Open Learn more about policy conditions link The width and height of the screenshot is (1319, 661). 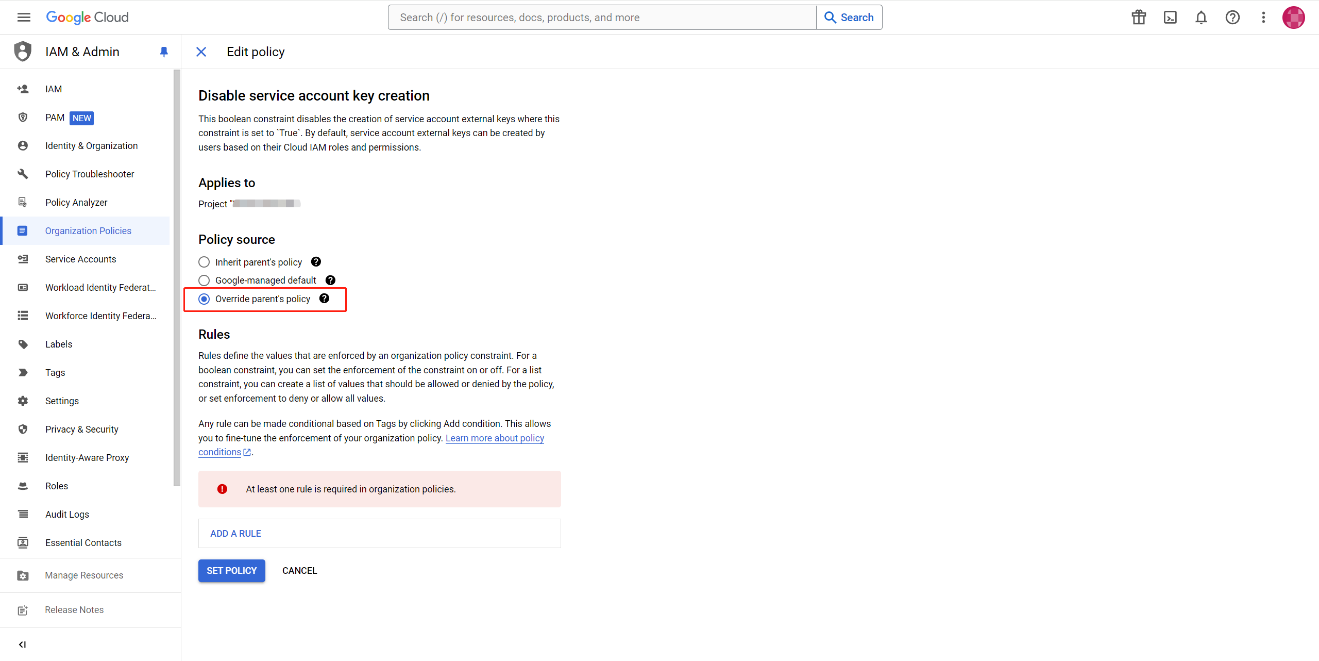(494, 439)
